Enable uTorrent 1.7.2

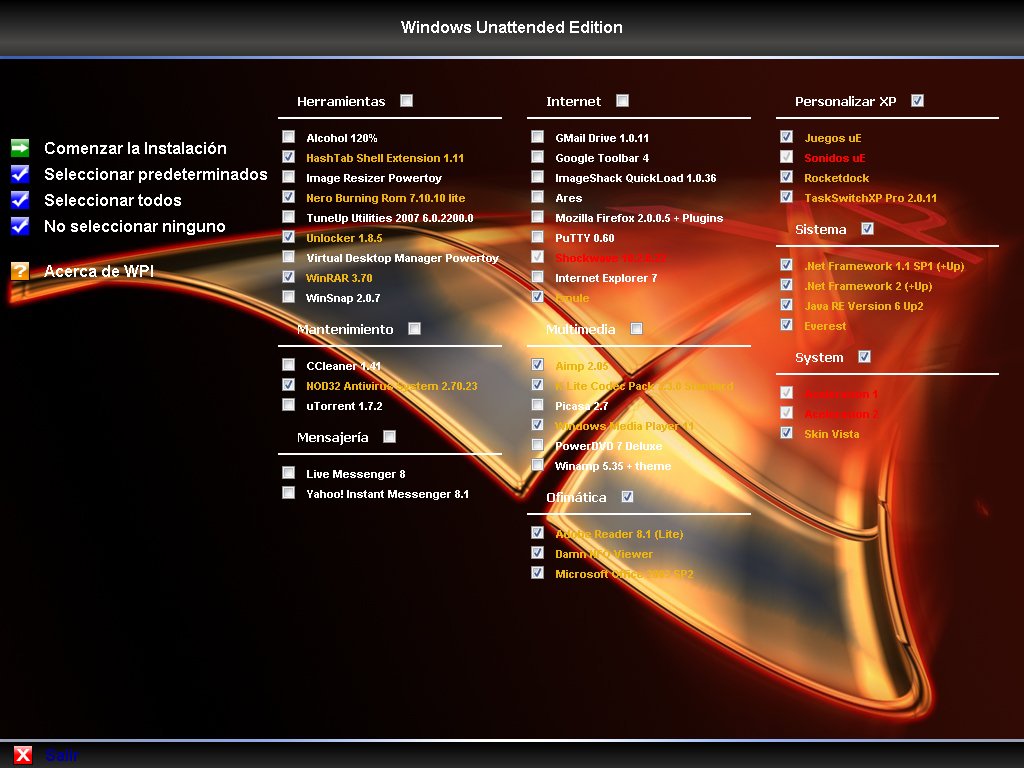288,404
